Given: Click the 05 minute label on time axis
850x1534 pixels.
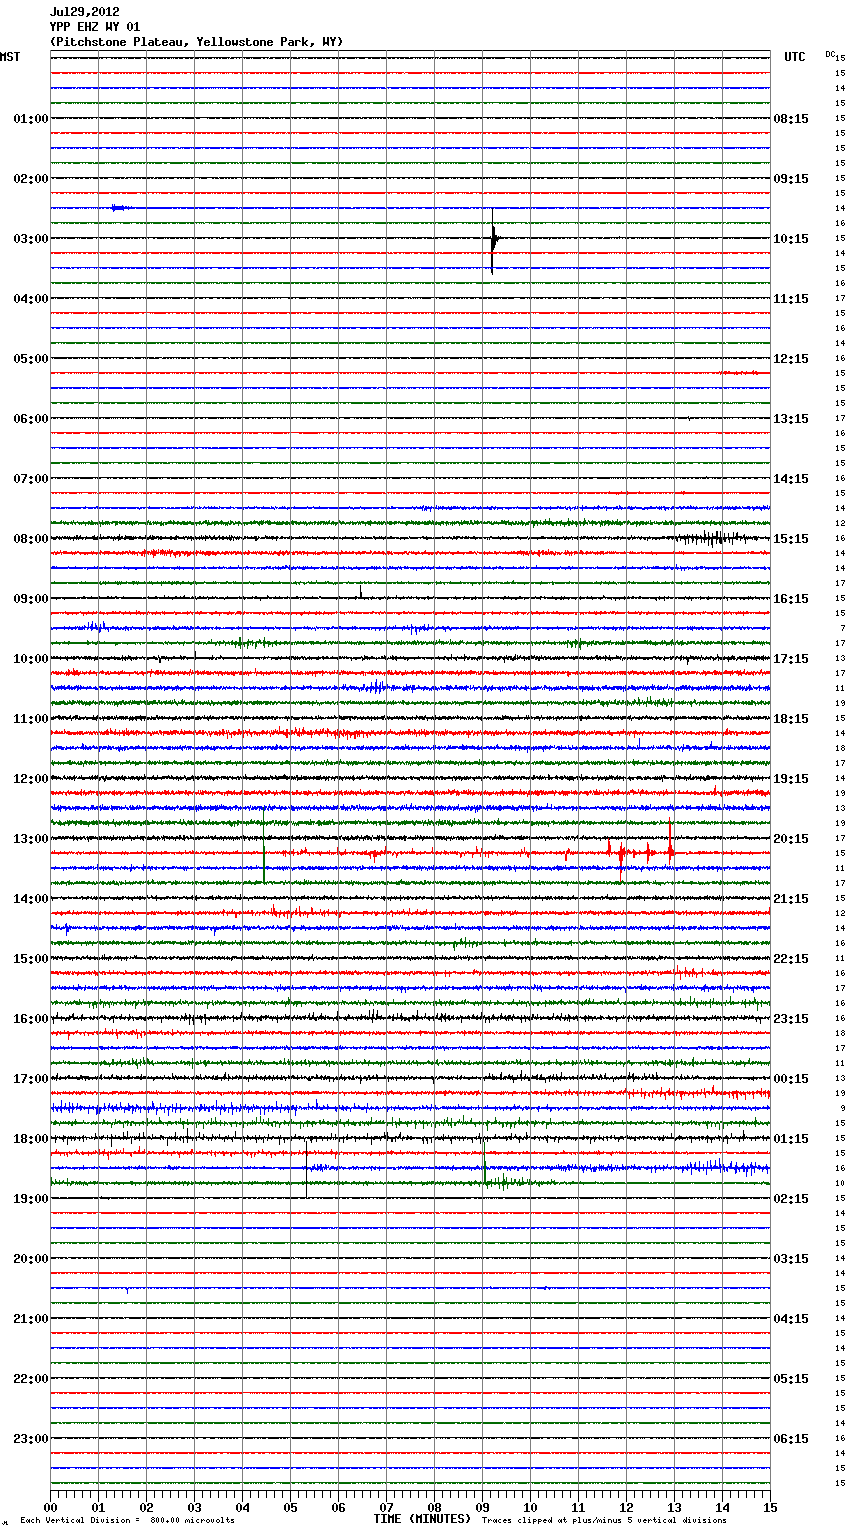Looking at the screenshot, I should pos(290,1507).
